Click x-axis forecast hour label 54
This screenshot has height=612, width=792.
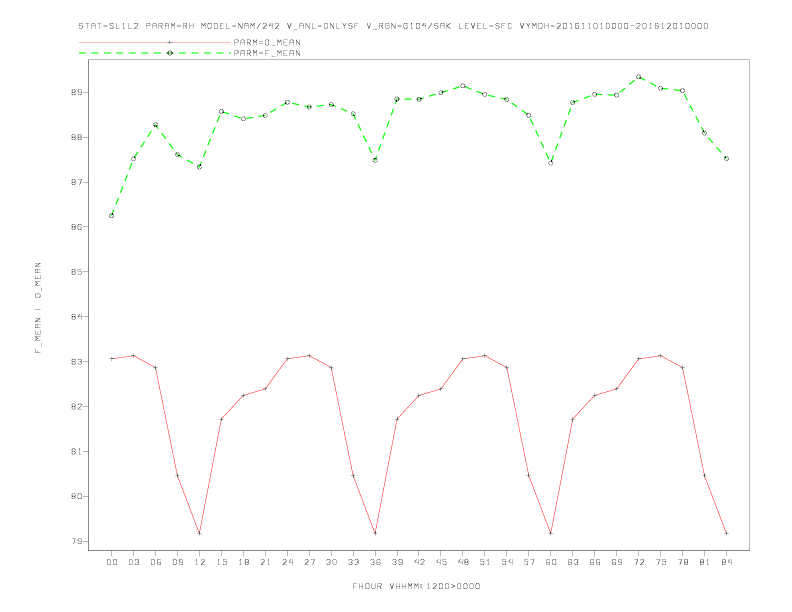[x=507, y=562]
